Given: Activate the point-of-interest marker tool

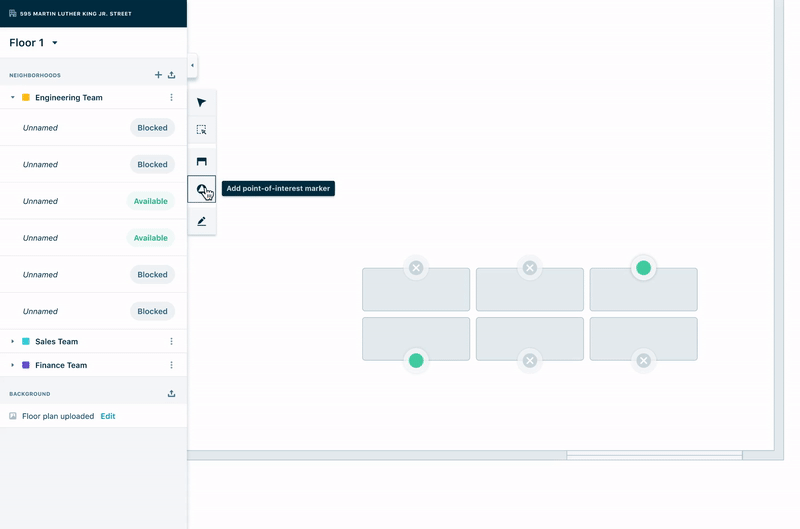Looking at the screenshot, I should 202,189.
